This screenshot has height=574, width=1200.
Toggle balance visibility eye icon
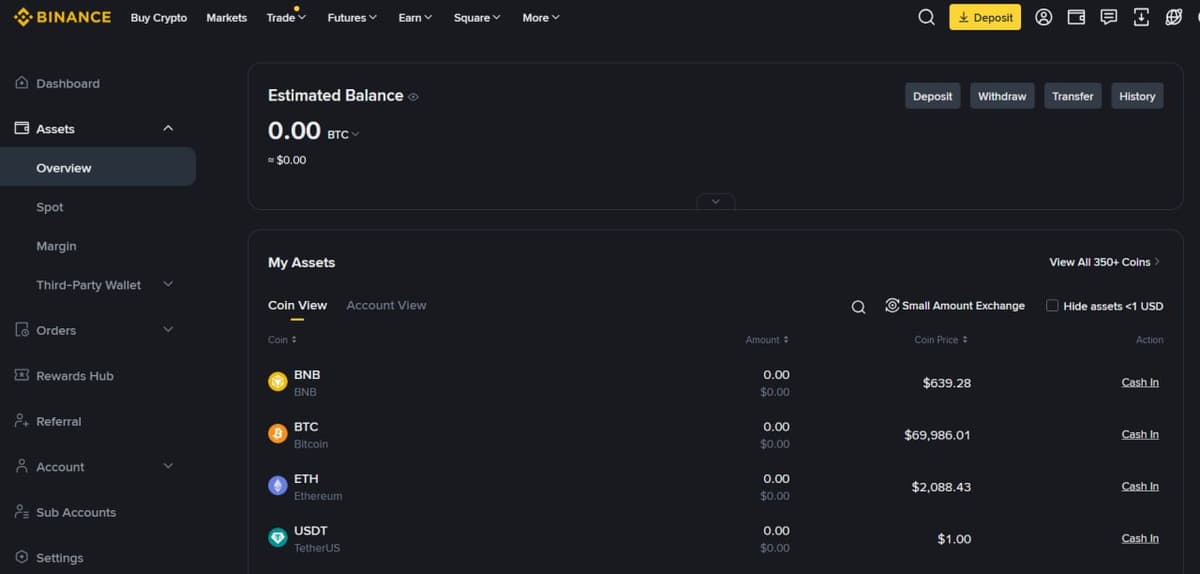click(x=413, y=97)
